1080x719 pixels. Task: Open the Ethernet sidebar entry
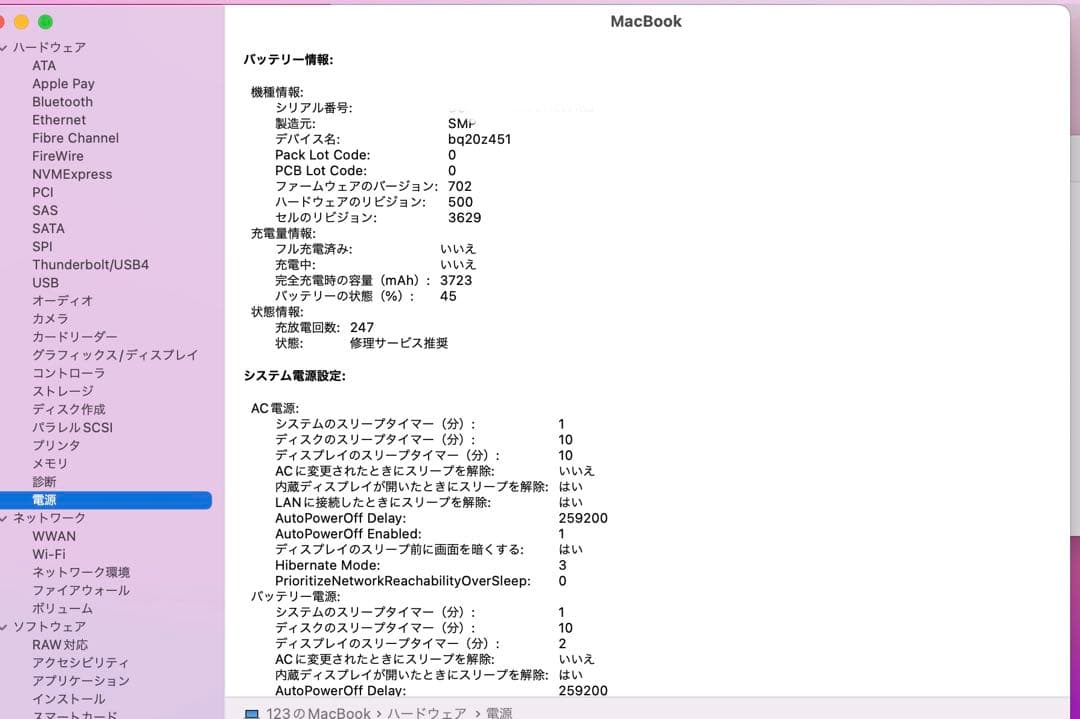59,120
